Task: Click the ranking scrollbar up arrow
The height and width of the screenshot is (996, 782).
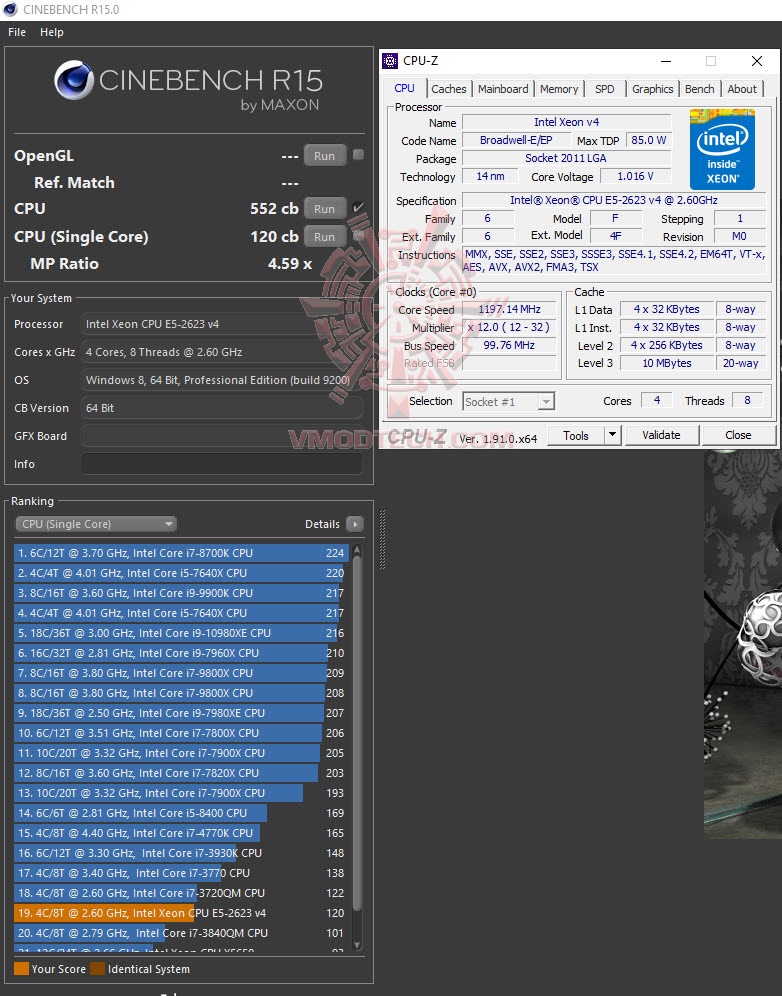Action: pos(357,550)
